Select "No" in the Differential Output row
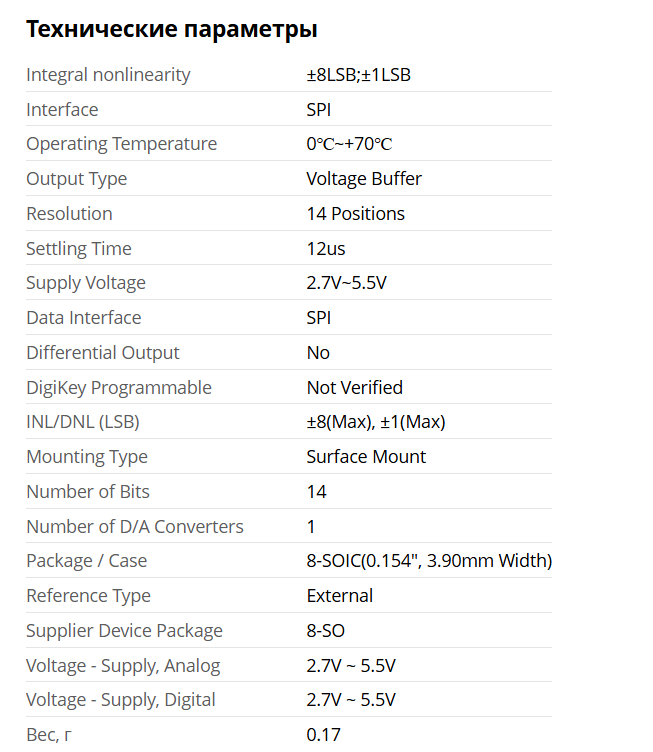 318,353
